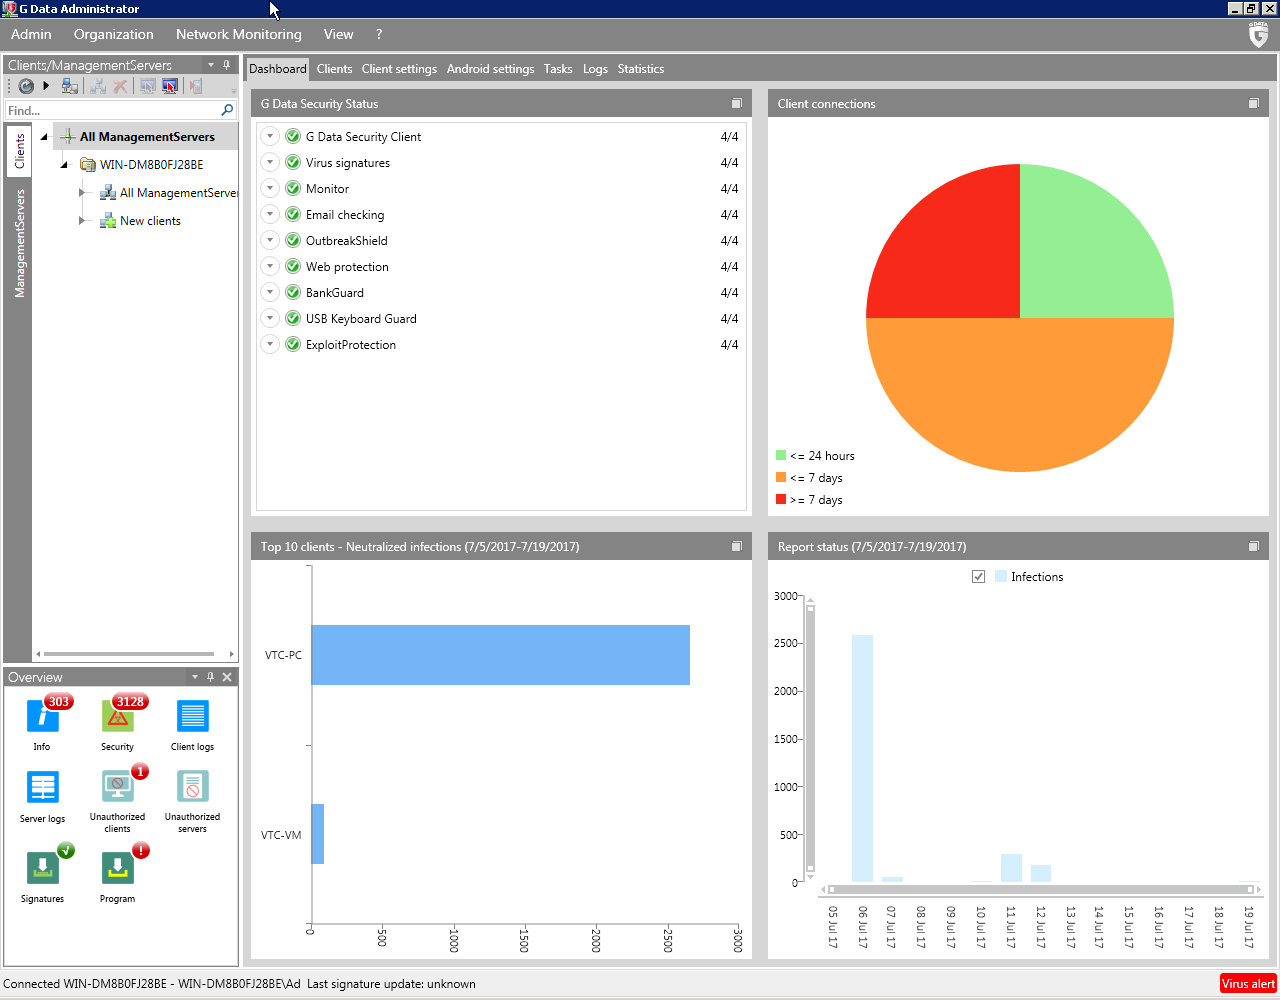Click the Program update icon
The image size is (1280, 1000).
click(117, 868)
